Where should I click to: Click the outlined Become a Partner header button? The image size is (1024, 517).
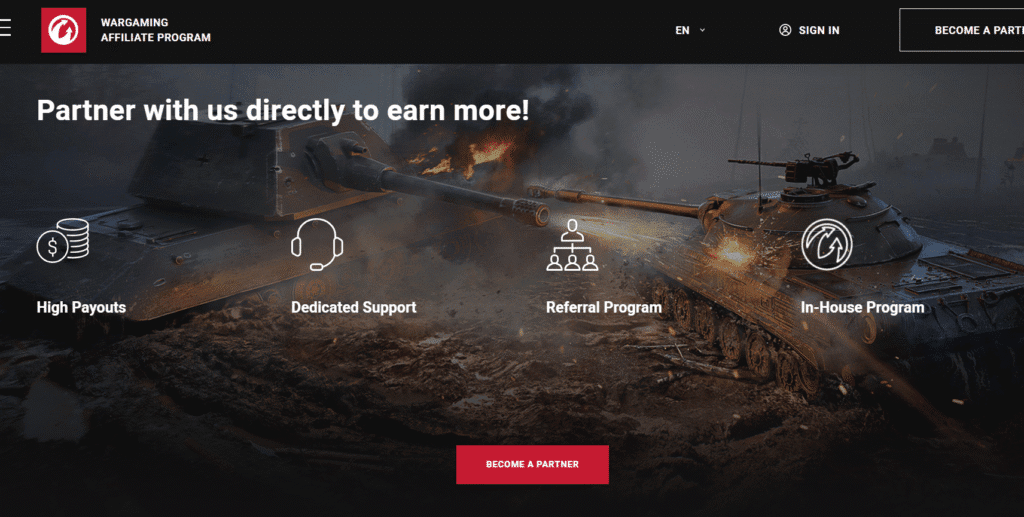[x=961, y=30]
